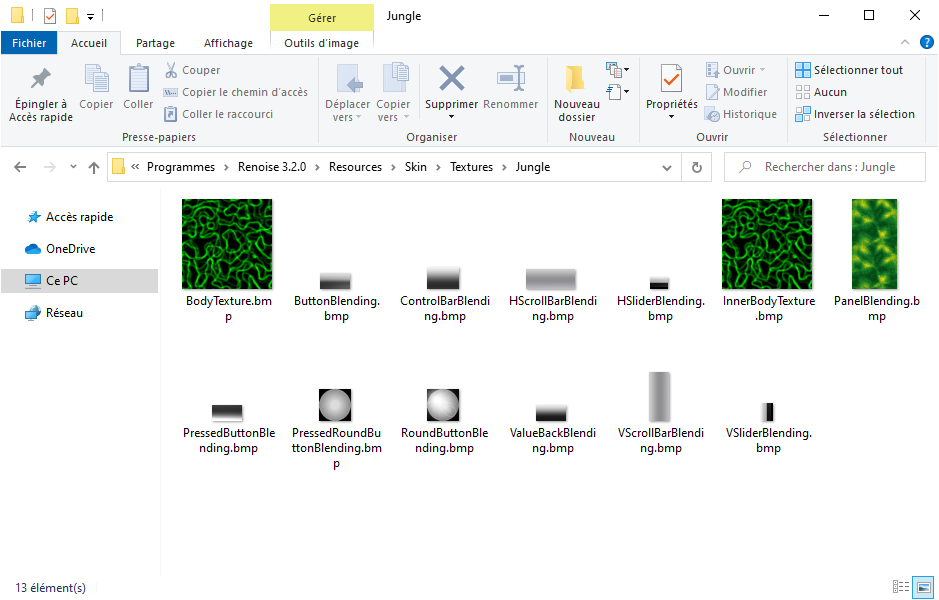Open the Fichier menu

[x=29, y=43]
